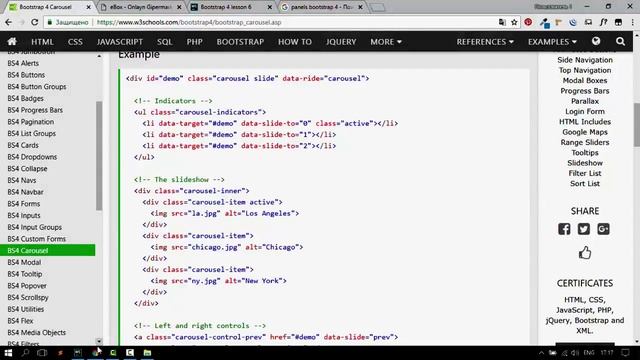640x360 pixels.
Task: Open the Windows Start menu
Action: (8, 353)
